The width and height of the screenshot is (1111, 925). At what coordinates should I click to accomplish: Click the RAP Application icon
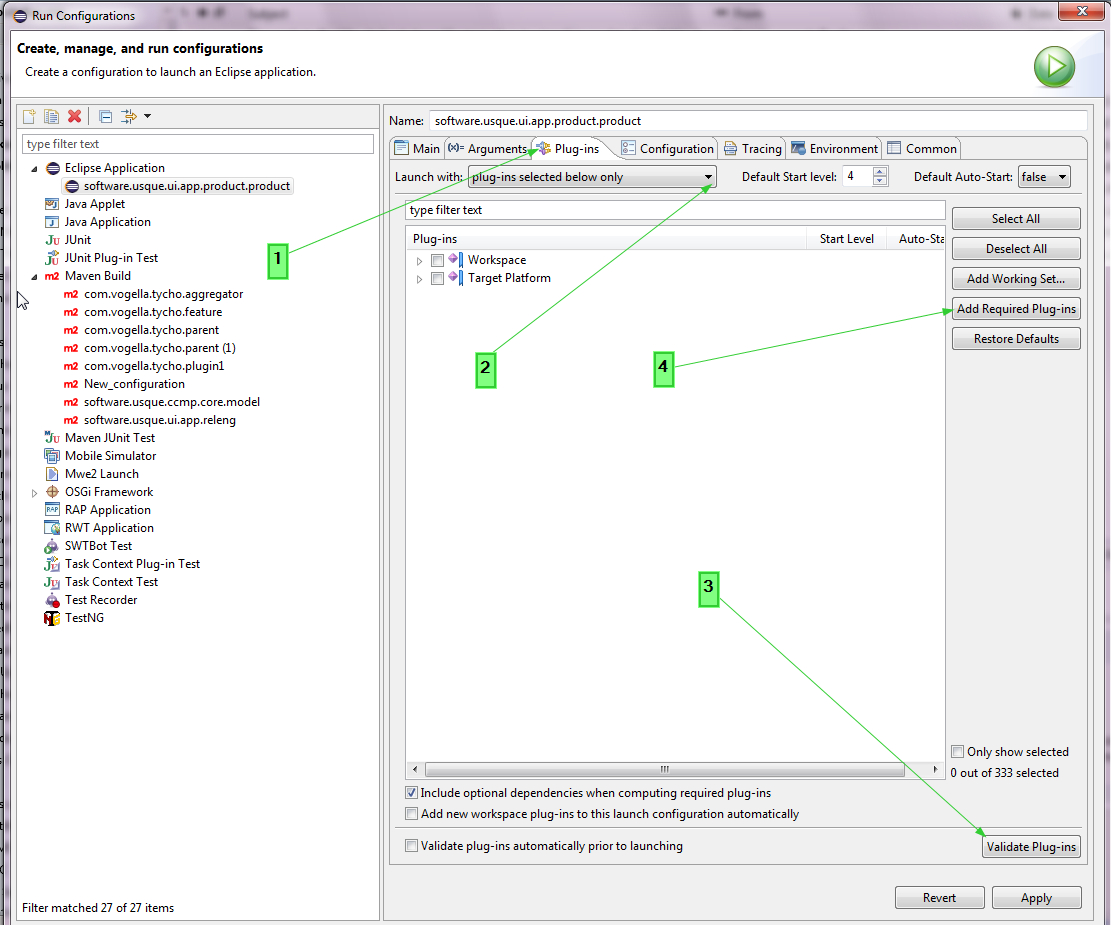(52, 510)
